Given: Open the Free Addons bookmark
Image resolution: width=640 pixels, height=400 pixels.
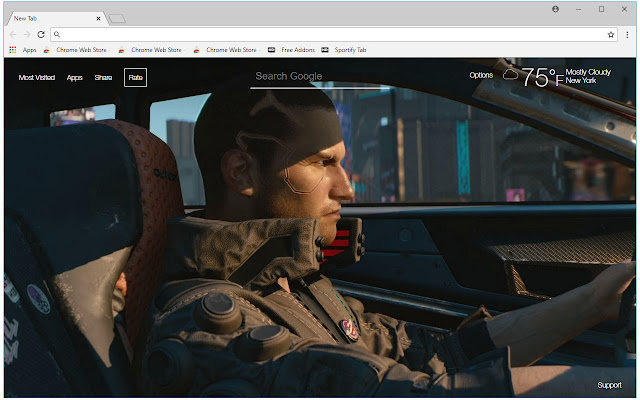Looking at the screenshot, I should 291,50.
